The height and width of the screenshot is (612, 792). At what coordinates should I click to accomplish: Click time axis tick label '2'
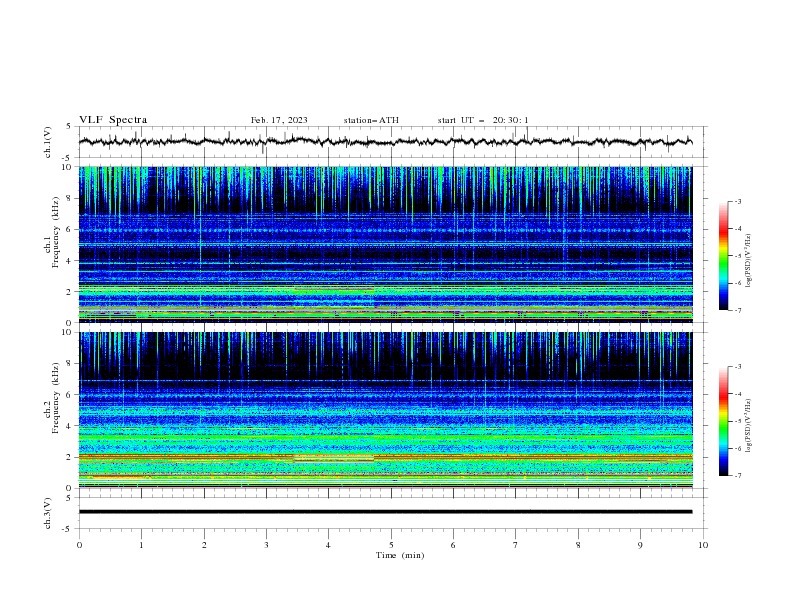point(204,545)
